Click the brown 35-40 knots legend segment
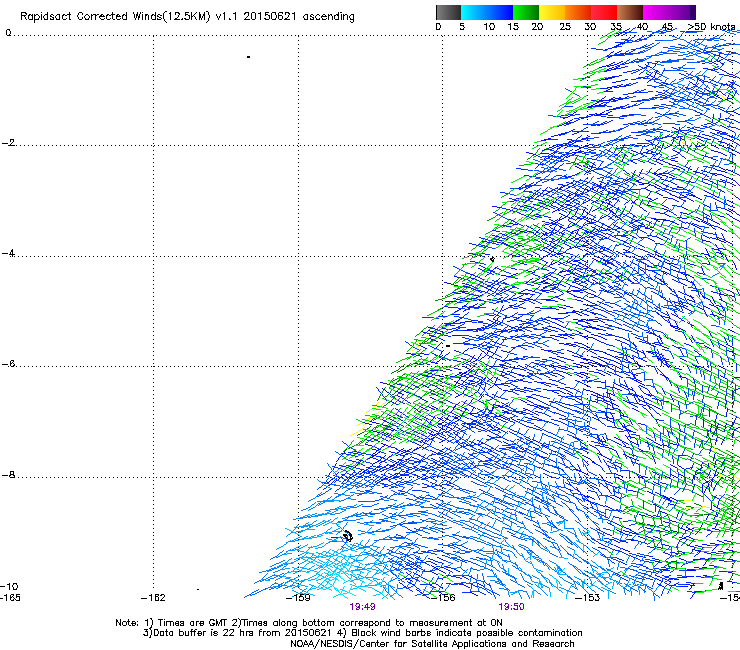Viewport: 740px width, 650px height. [630, 12]
